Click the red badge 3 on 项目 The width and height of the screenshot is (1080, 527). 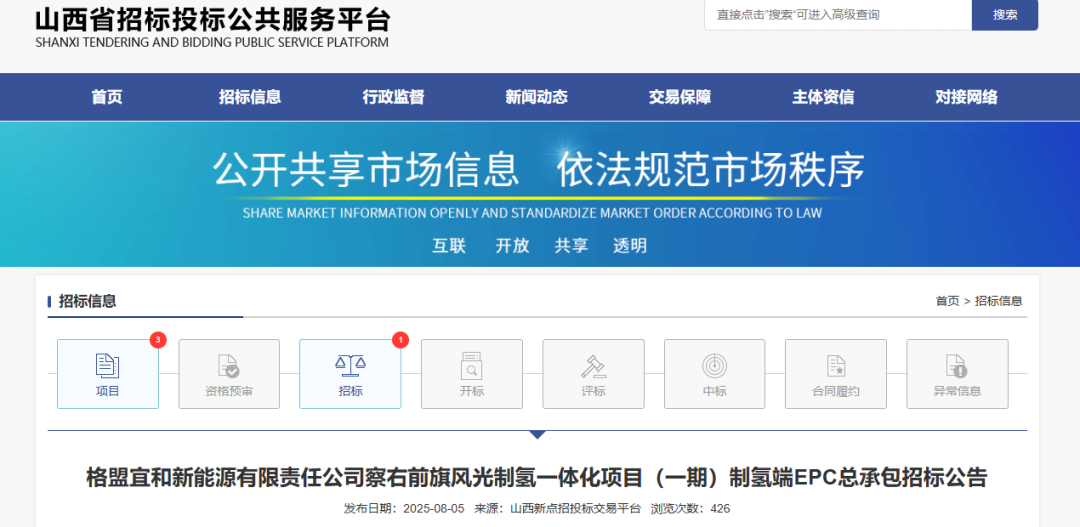pos(158,340)
